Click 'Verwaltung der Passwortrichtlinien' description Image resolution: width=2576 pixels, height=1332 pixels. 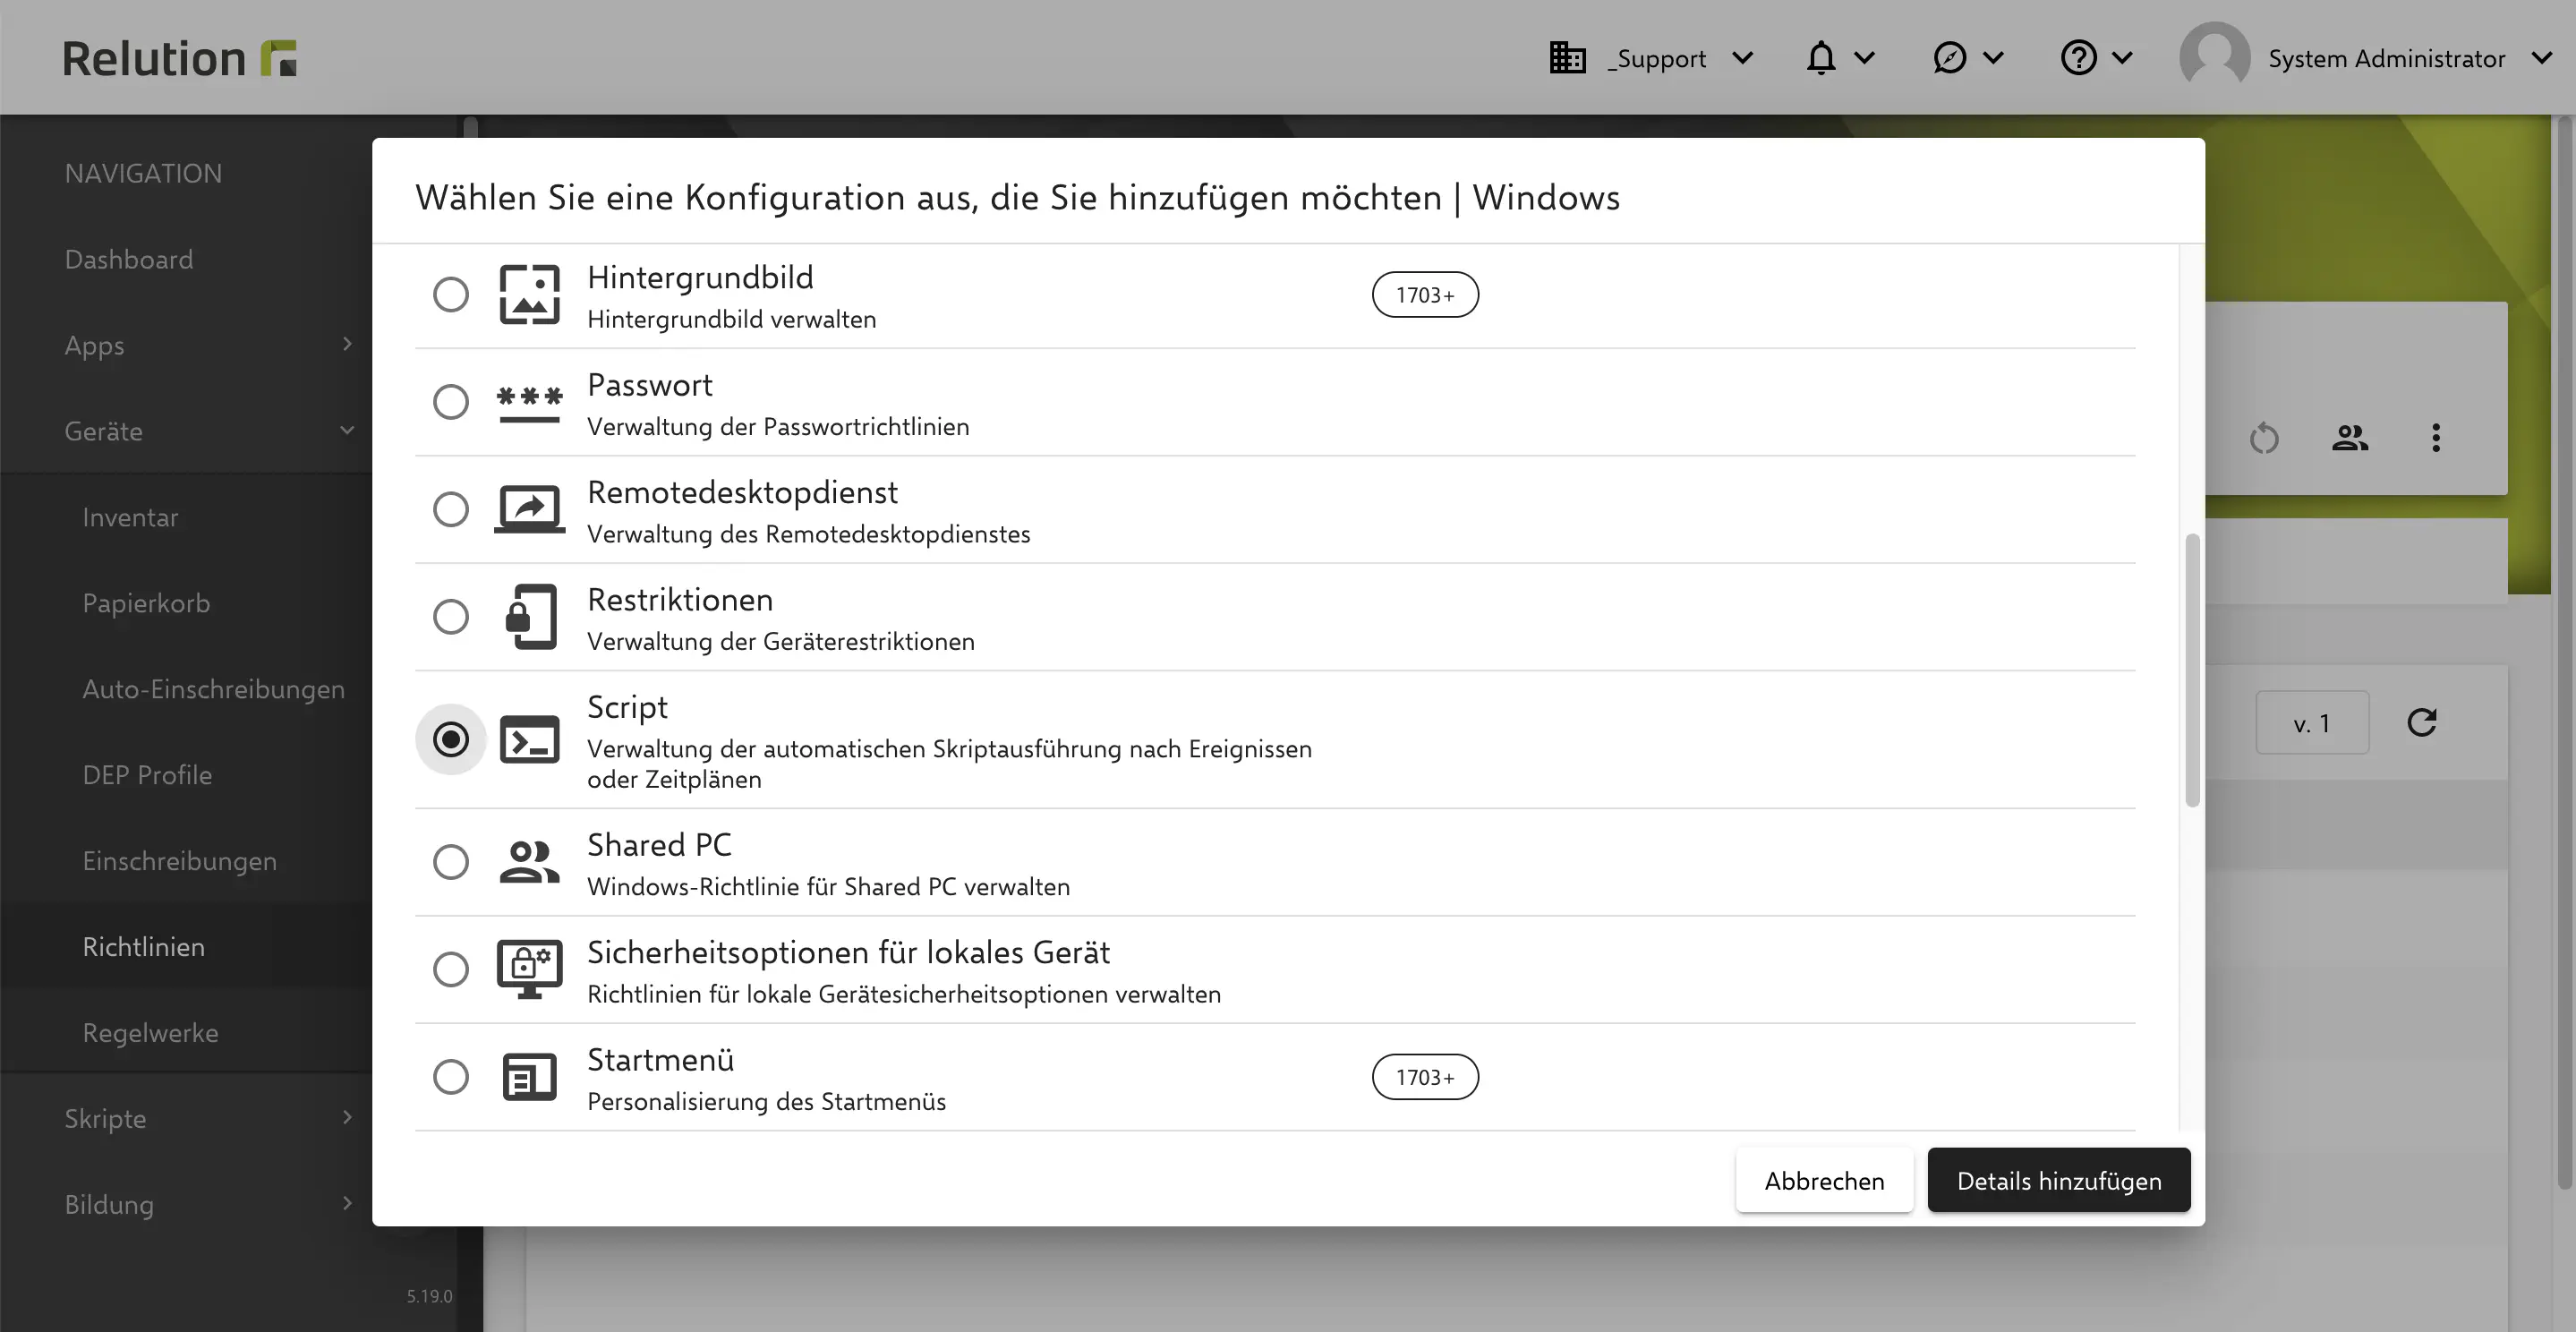tap(778, 427)
